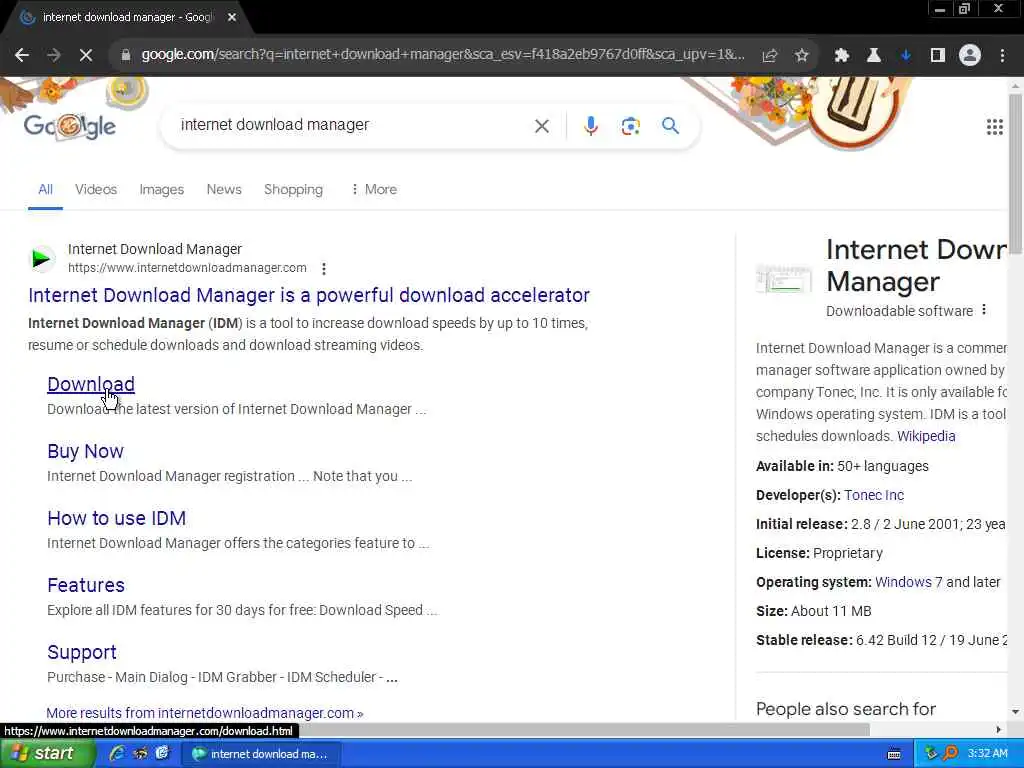Image resolution: width=1024 pixels, height=768 pixels.
Task: Switch to the Videos tab
Action: click(x=96, y=189)
